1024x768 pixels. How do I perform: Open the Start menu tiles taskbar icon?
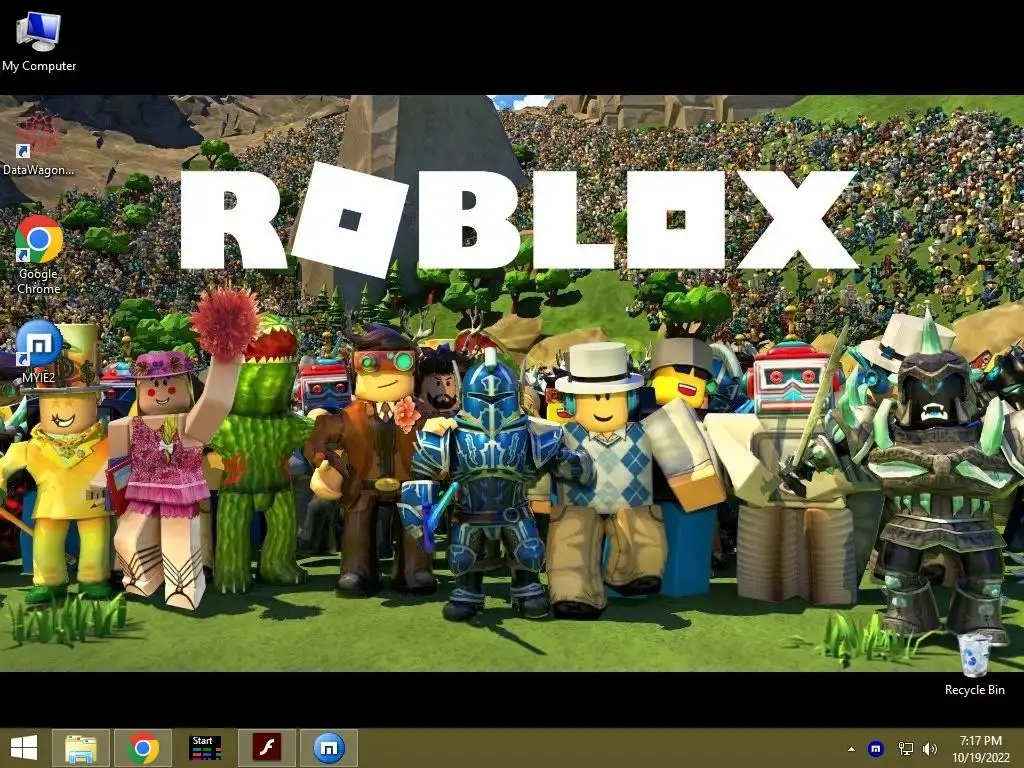point(205,748)
